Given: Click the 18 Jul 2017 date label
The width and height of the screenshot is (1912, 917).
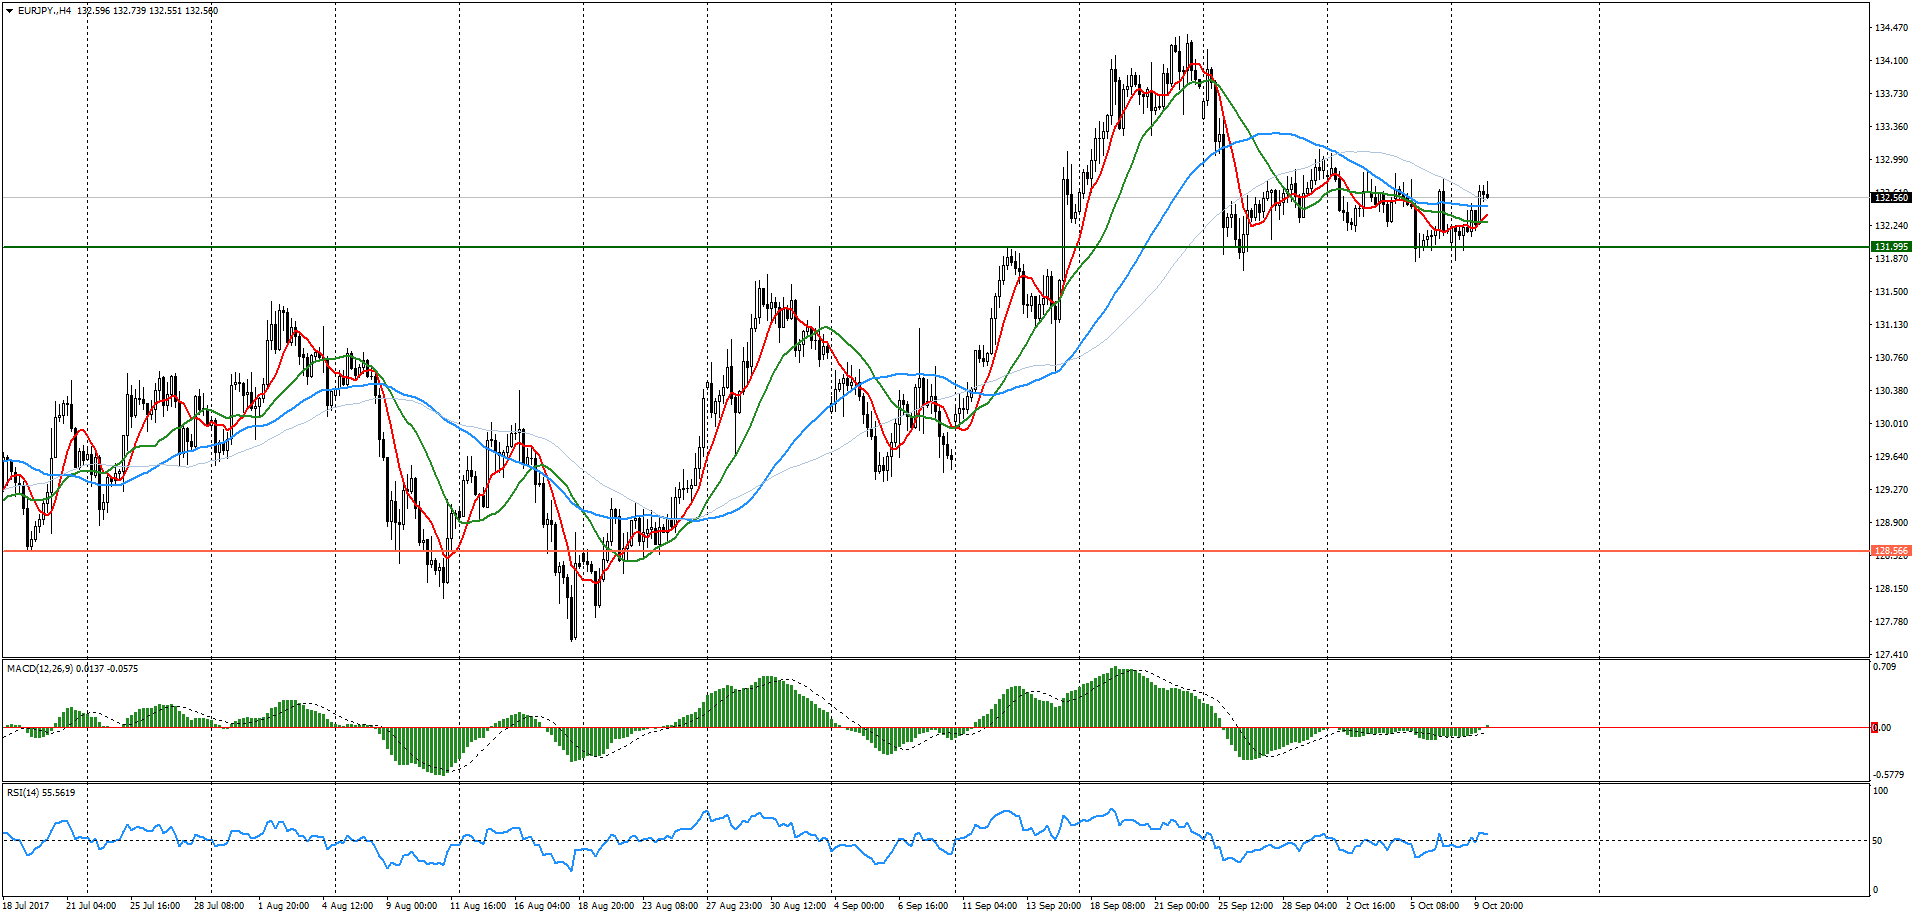Looking at the screenshot, I should (26, 906).
